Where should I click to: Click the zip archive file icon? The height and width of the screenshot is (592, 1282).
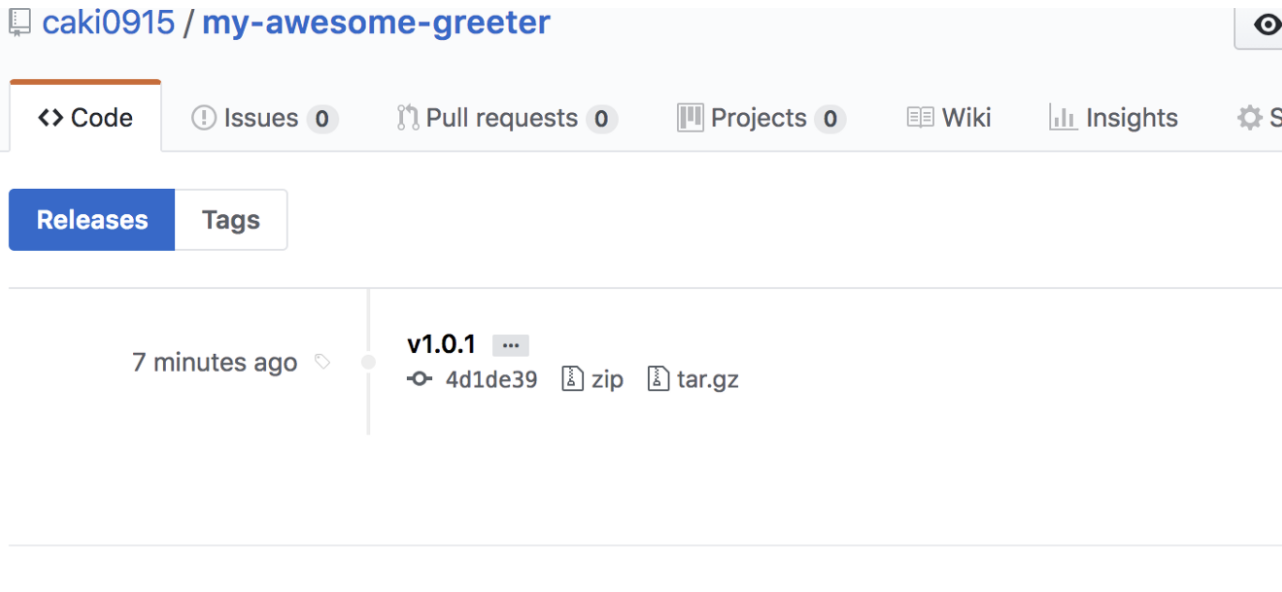coord(572,379)
